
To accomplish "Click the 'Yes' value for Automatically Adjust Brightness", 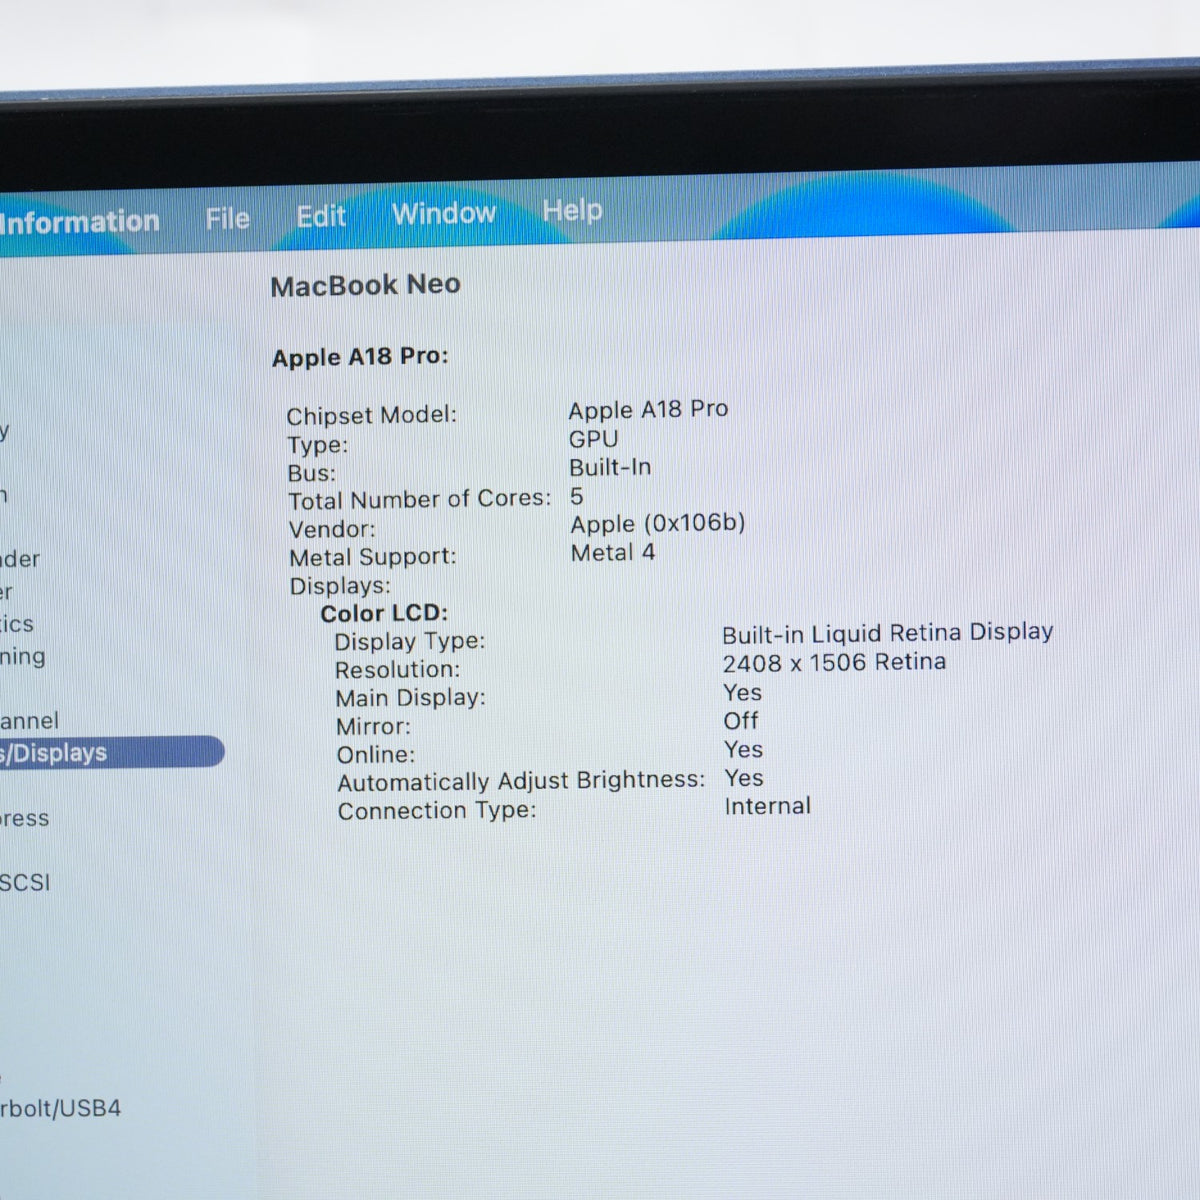I will pyautogui.click(x=744, y=778).
